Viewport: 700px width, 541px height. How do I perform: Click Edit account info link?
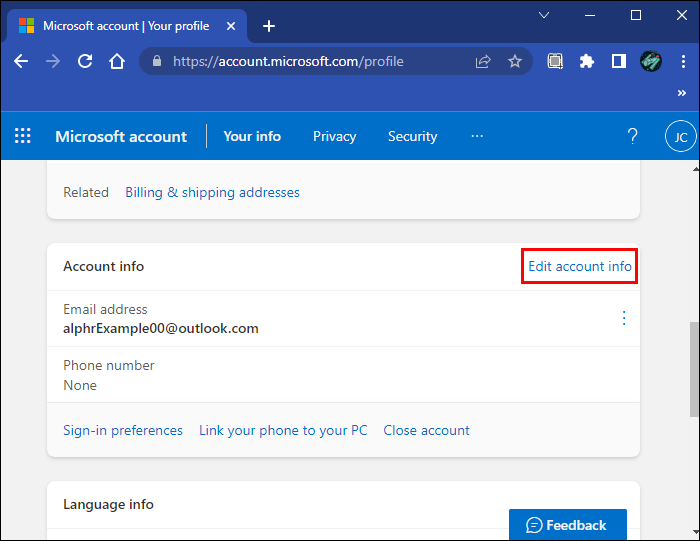coord(580,266)
